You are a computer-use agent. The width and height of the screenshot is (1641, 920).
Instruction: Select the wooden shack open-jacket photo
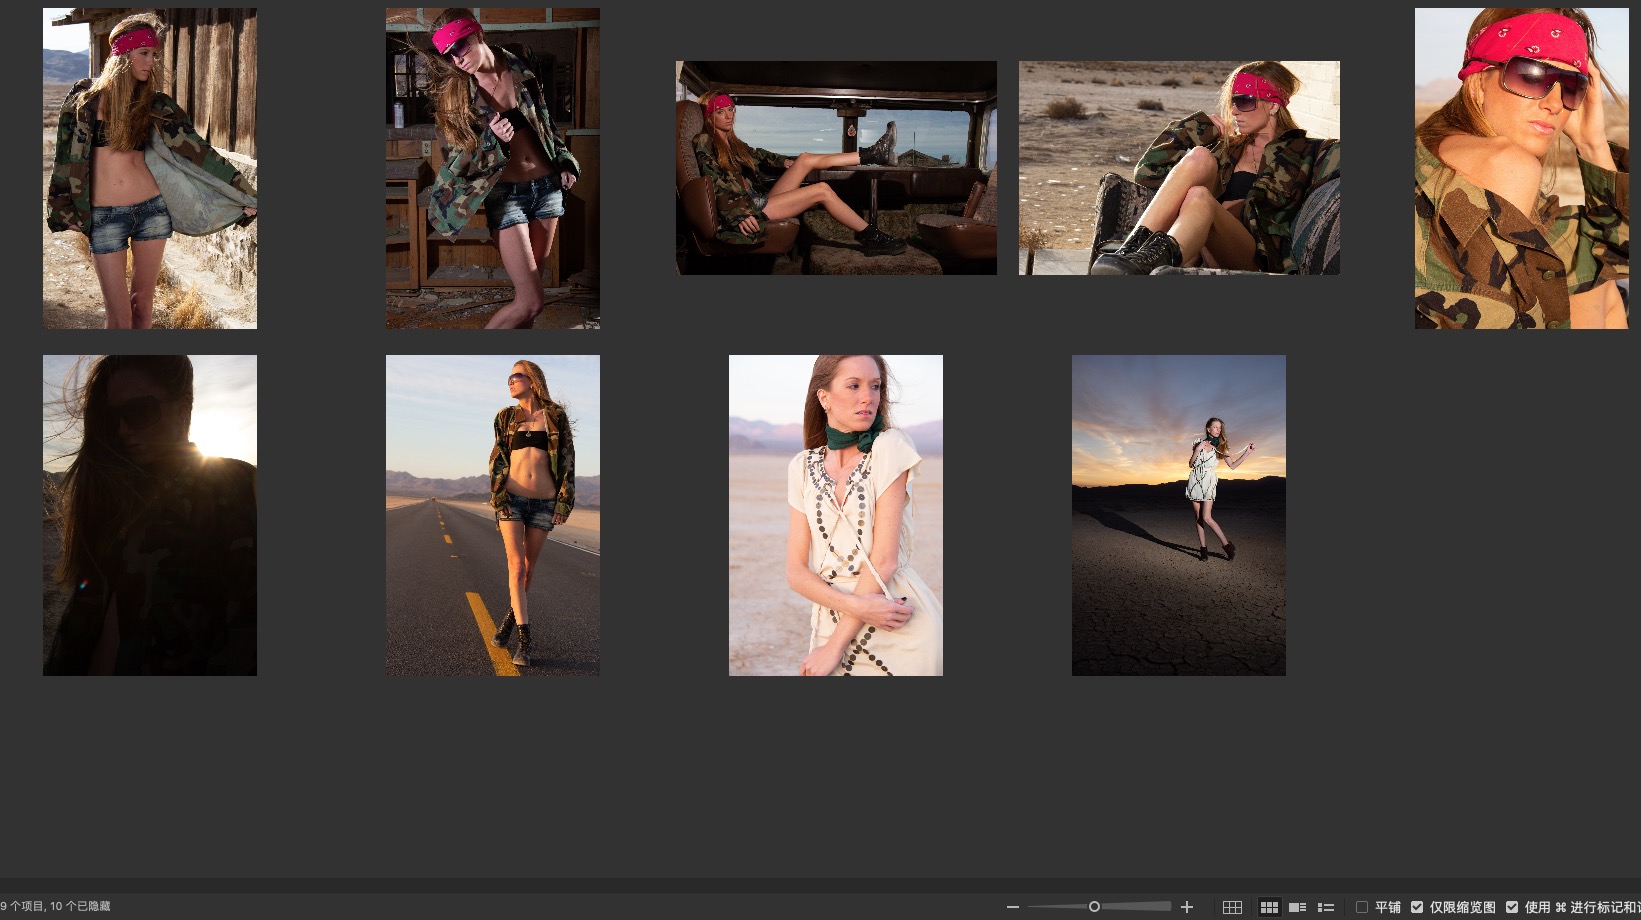coord(150,168)
